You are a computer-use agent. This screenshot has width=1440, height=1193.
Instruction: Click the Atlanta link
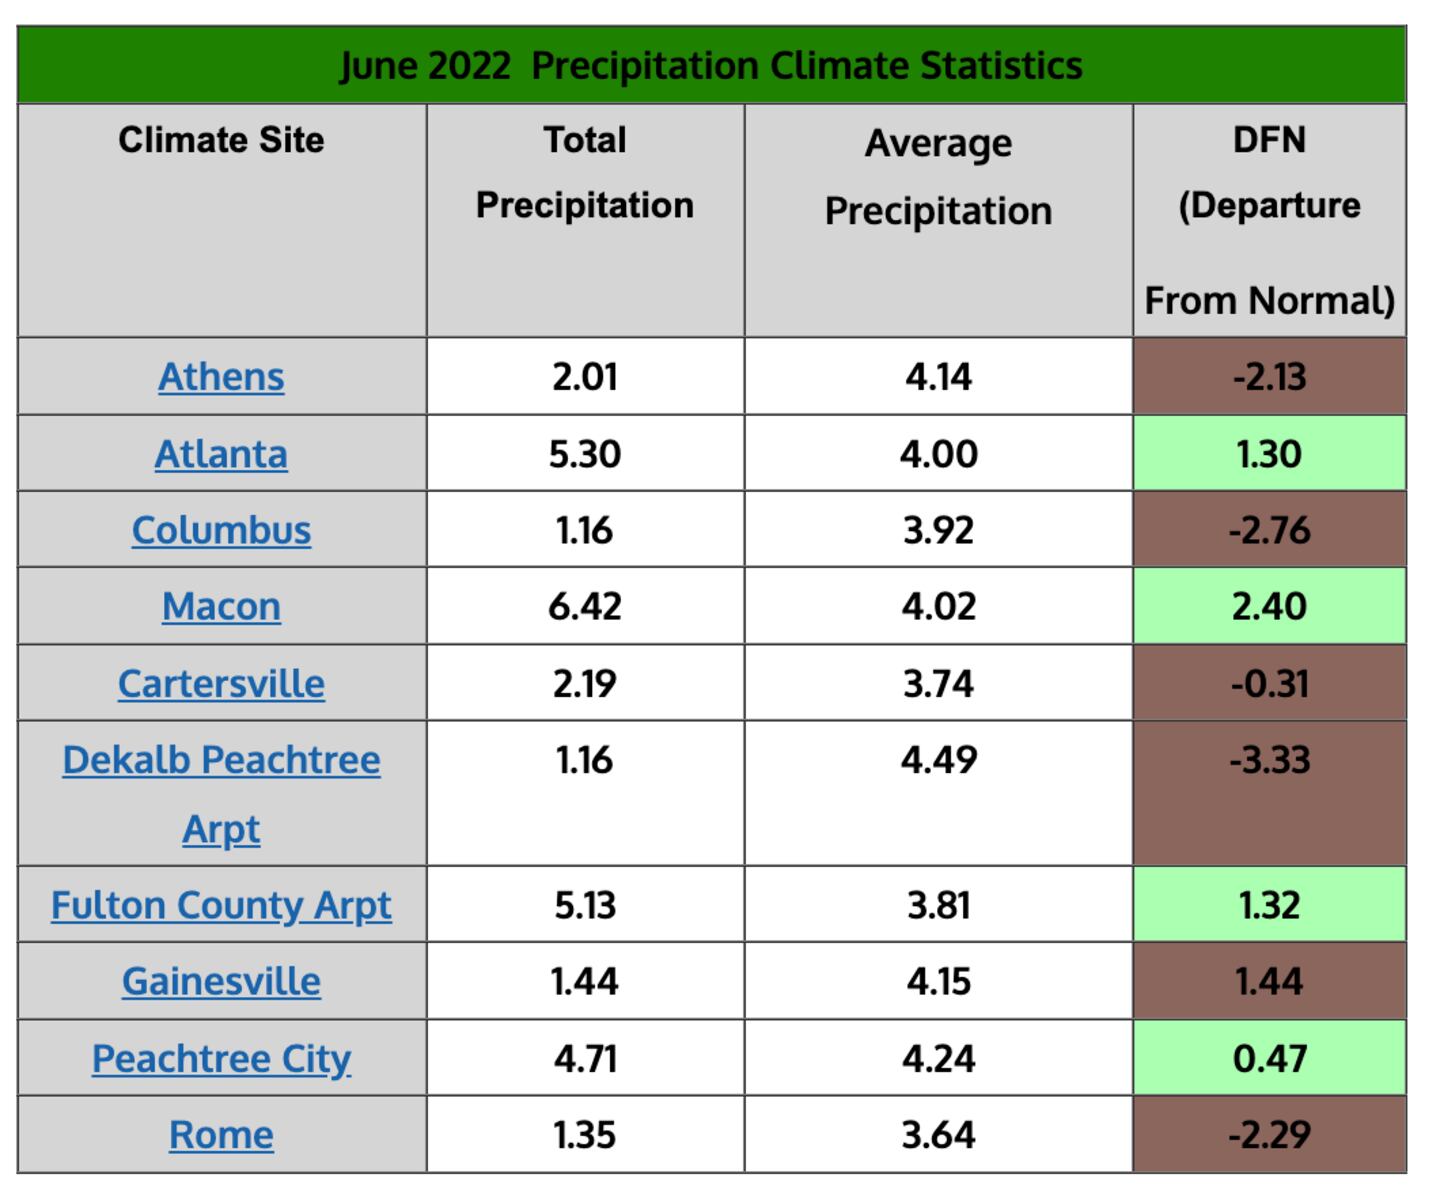[221, 454]
